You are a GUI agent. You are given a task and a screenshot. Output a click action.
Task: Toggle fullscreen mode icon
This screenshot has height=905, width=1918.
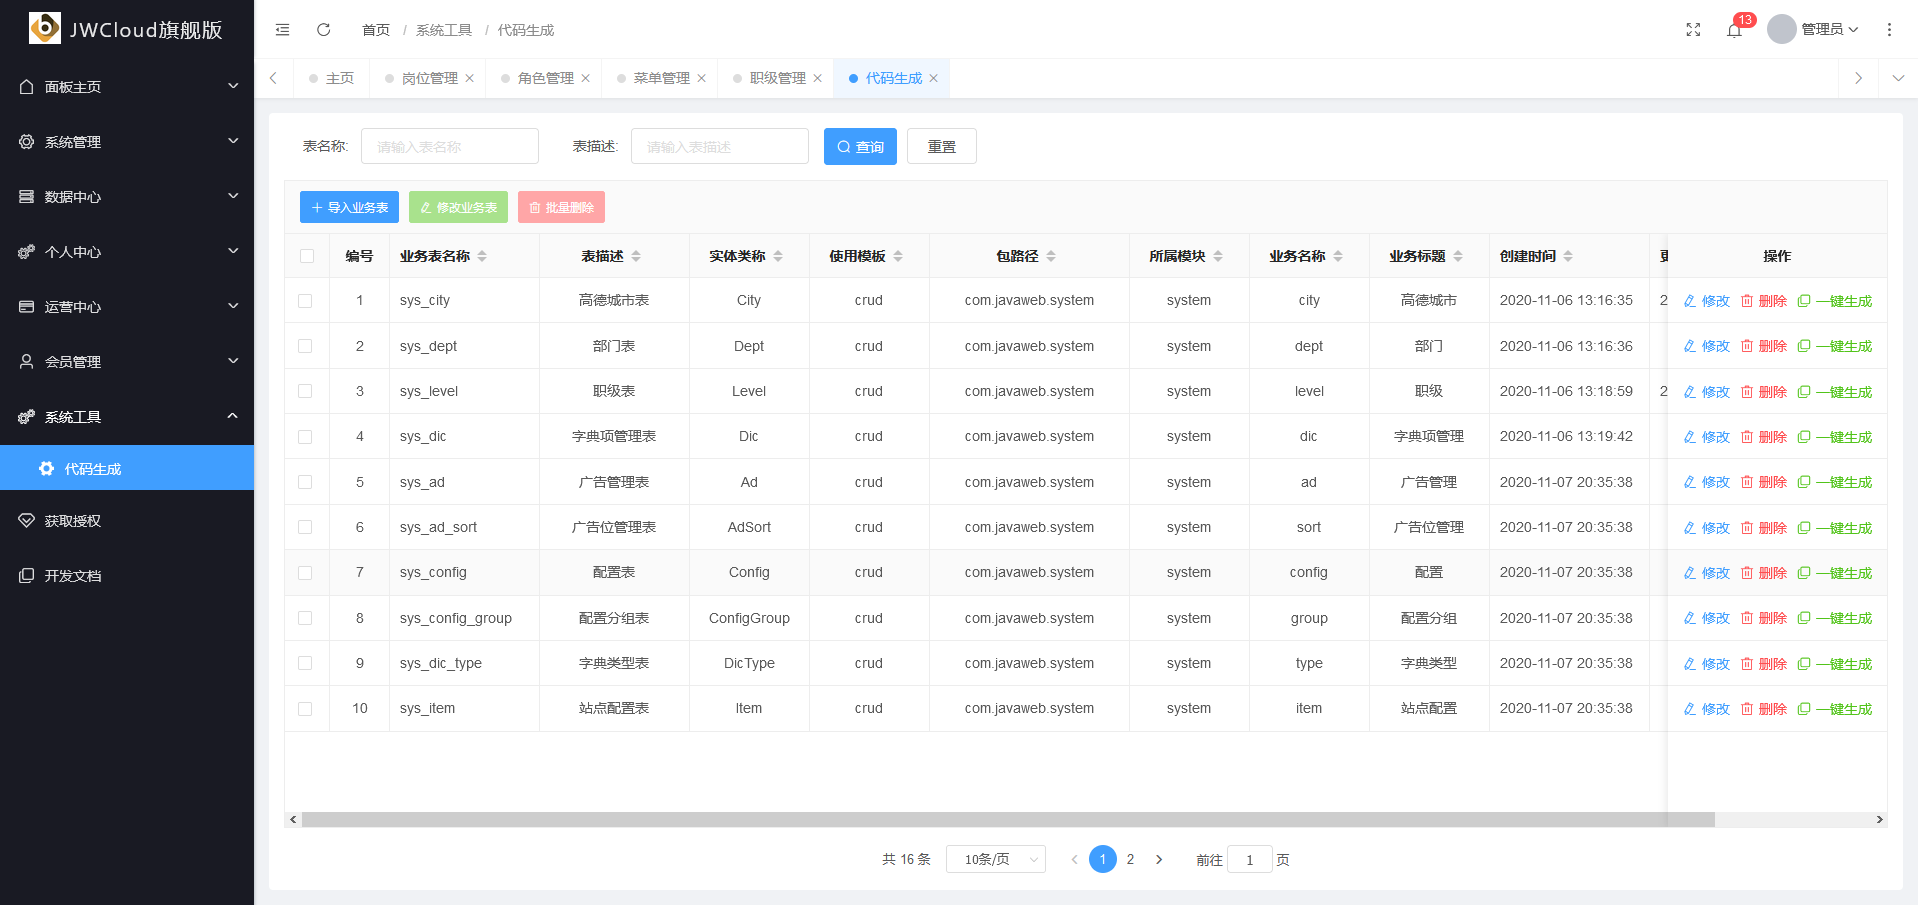1693,30
